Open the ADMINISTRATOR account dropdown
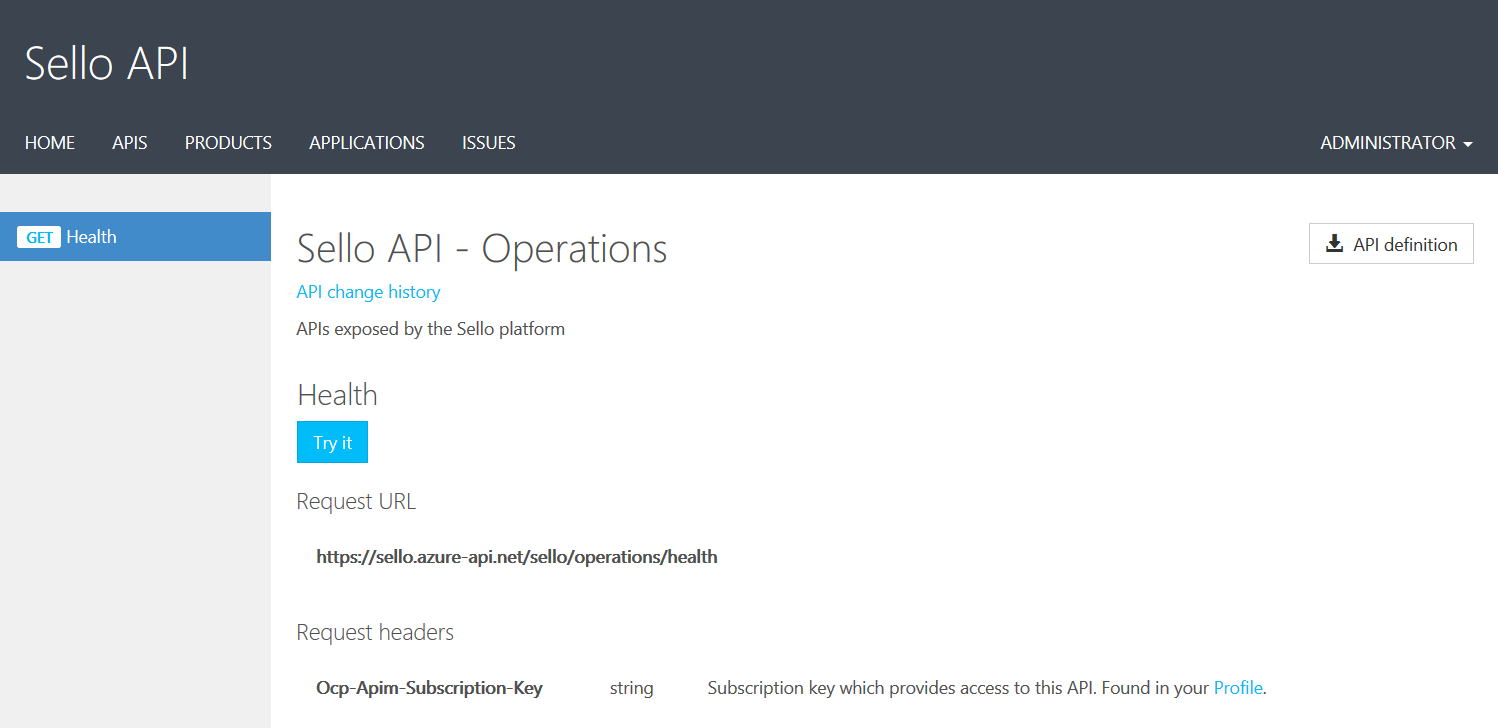This screenshot has width=1498, height=728. 1387,142
